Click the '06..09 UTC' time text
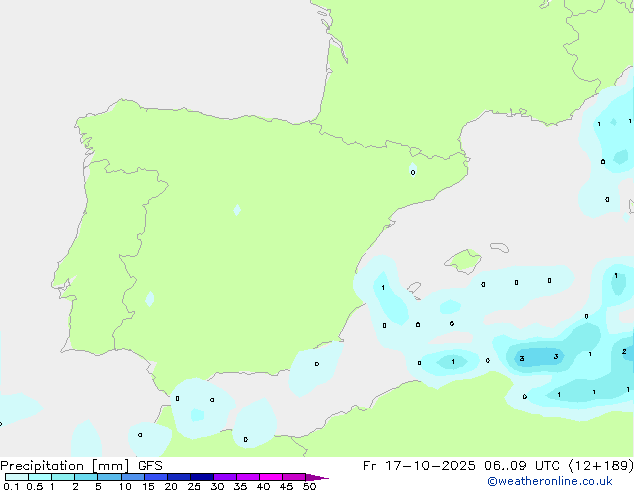 coord(521,466)
